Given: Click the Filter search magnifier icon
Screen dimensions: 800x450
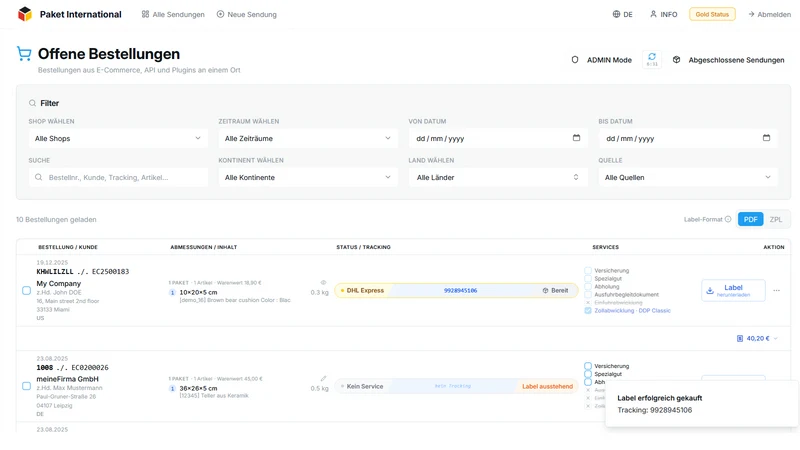Looking at the screenshot, I should (x=32, y=103).
